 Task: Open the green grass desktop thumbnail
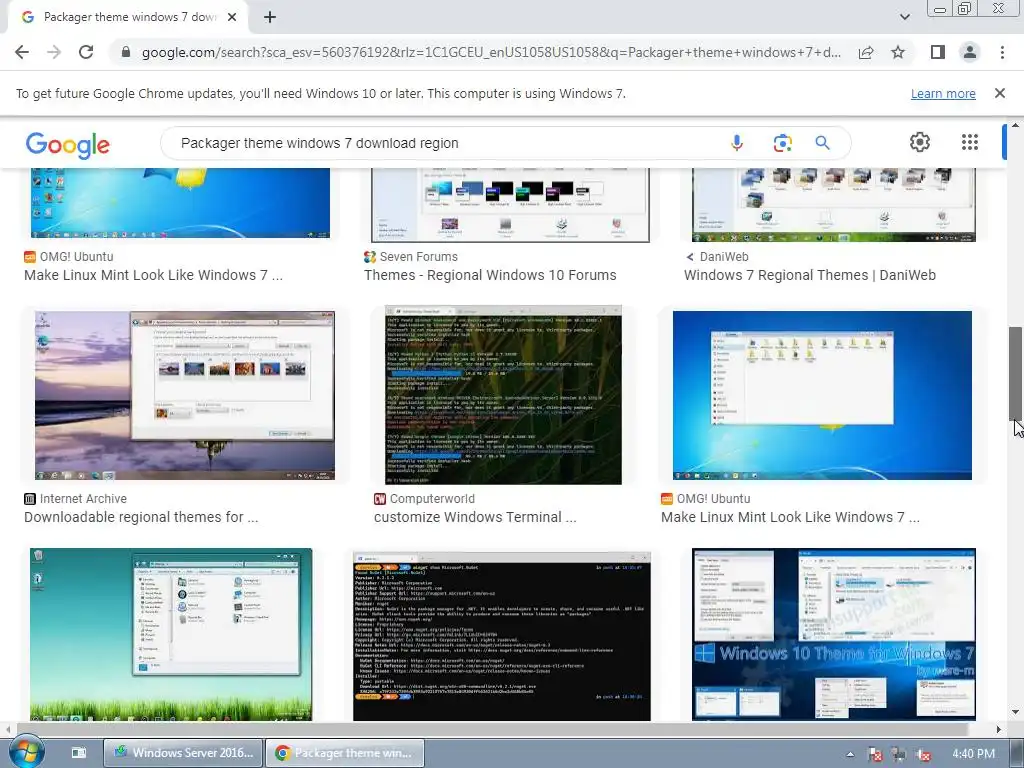coord(171,635)
